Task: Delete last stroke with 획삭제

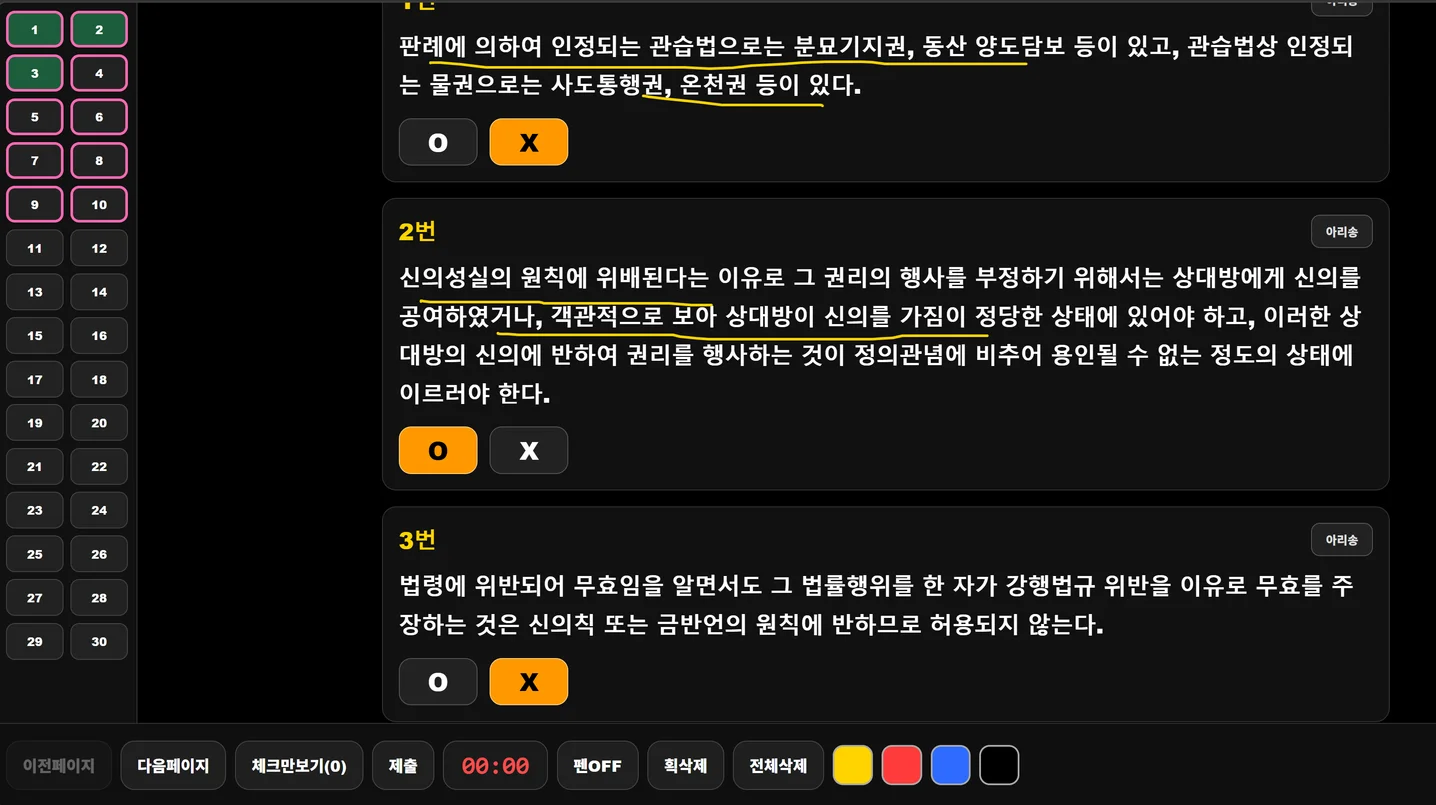Action: pos(685,766)
